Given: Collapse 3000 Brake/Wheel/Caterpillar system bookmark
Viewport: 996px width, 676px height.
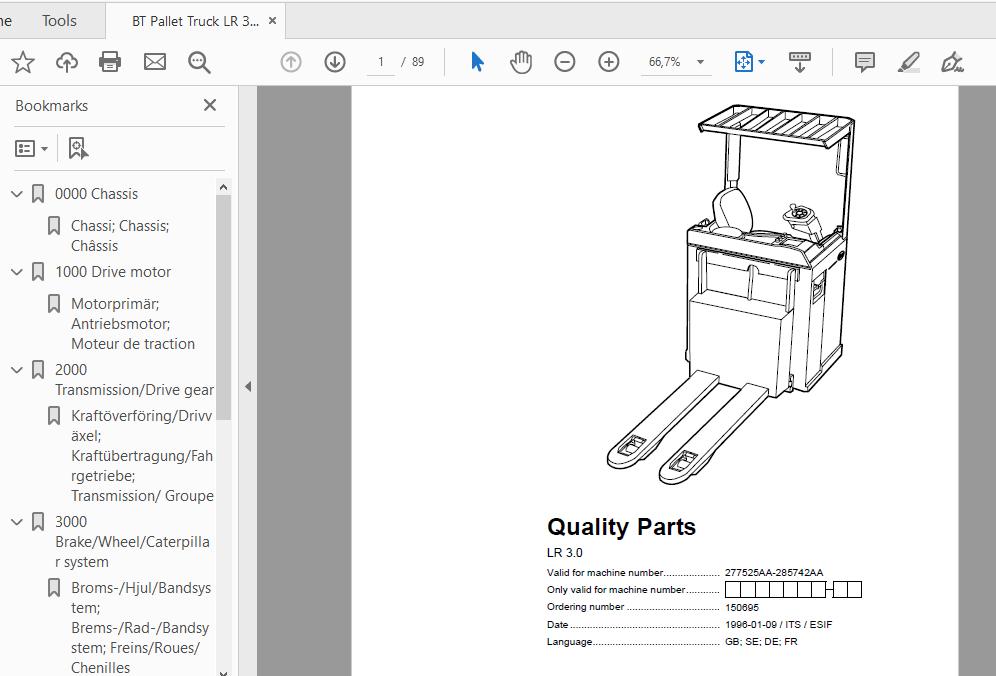Looking at the screenshot, I should click(17, 522).
